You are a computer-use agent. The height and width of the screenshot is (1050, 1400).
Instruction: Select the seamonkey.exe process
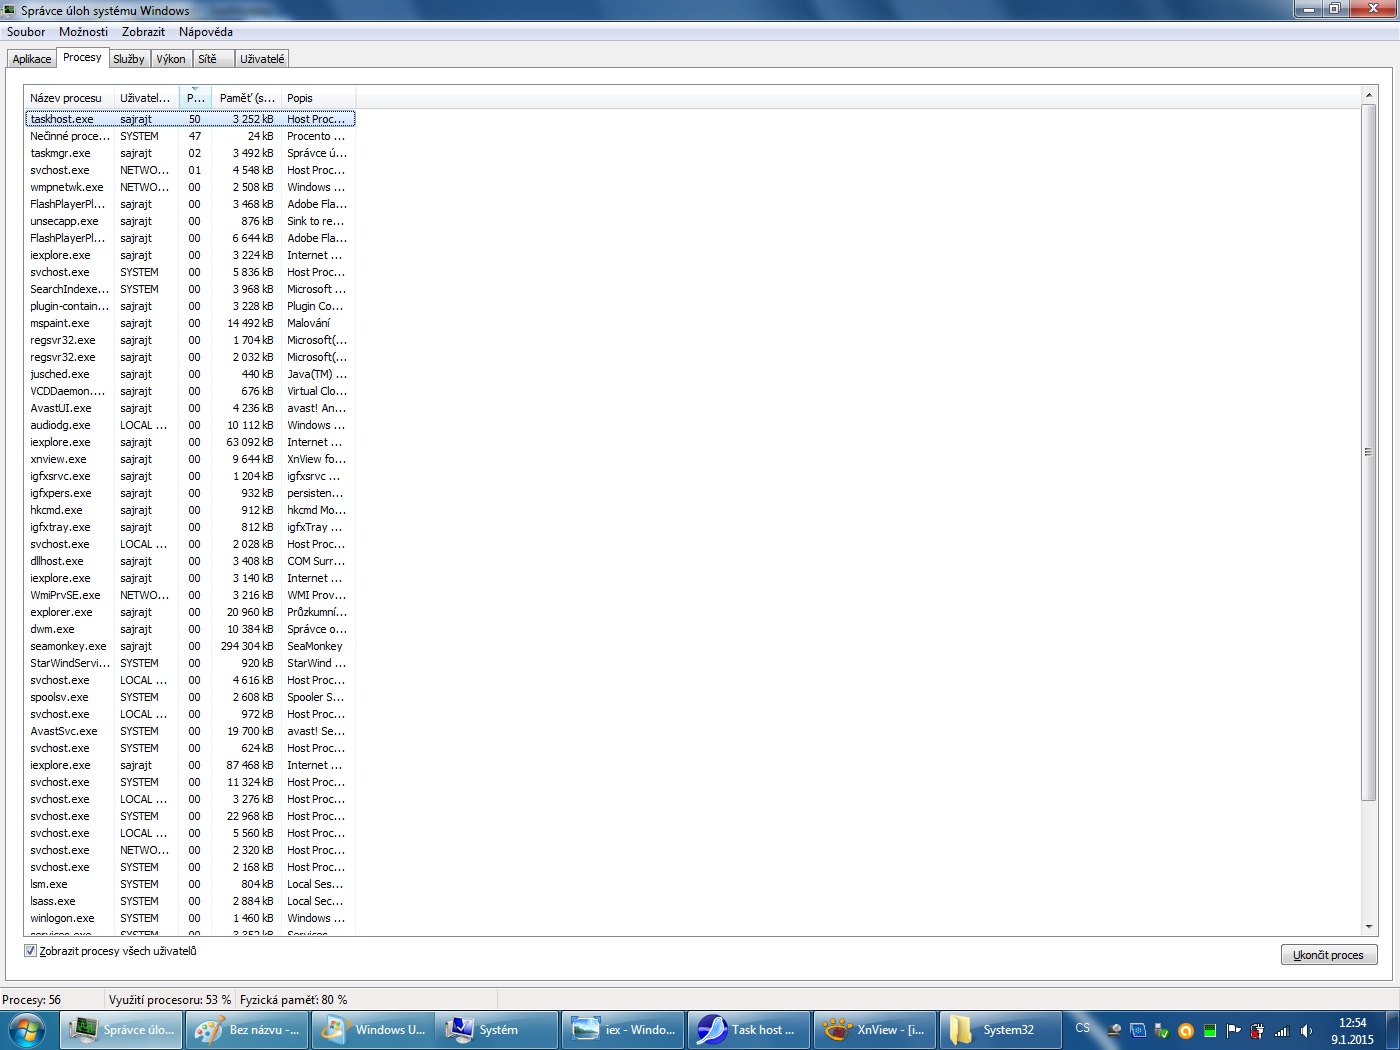[190, 646]
